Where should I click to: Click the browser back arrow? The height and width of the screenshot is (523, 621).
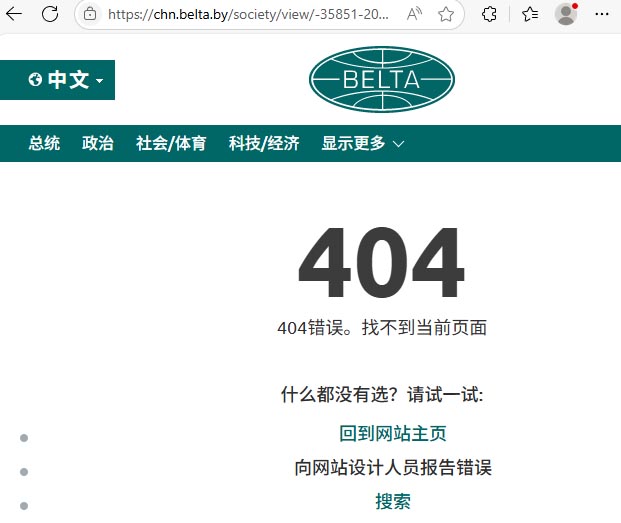15,15
